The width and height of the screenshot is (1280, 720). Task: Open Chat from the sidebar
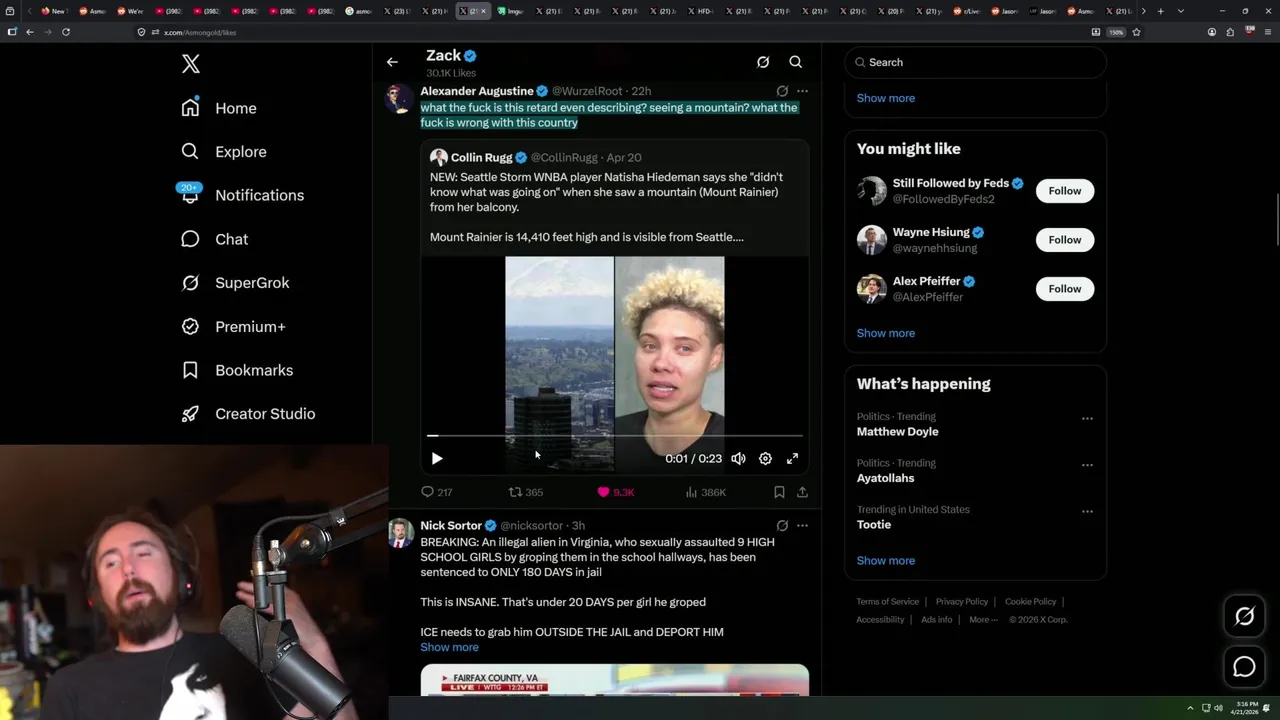tap(214, 239)
